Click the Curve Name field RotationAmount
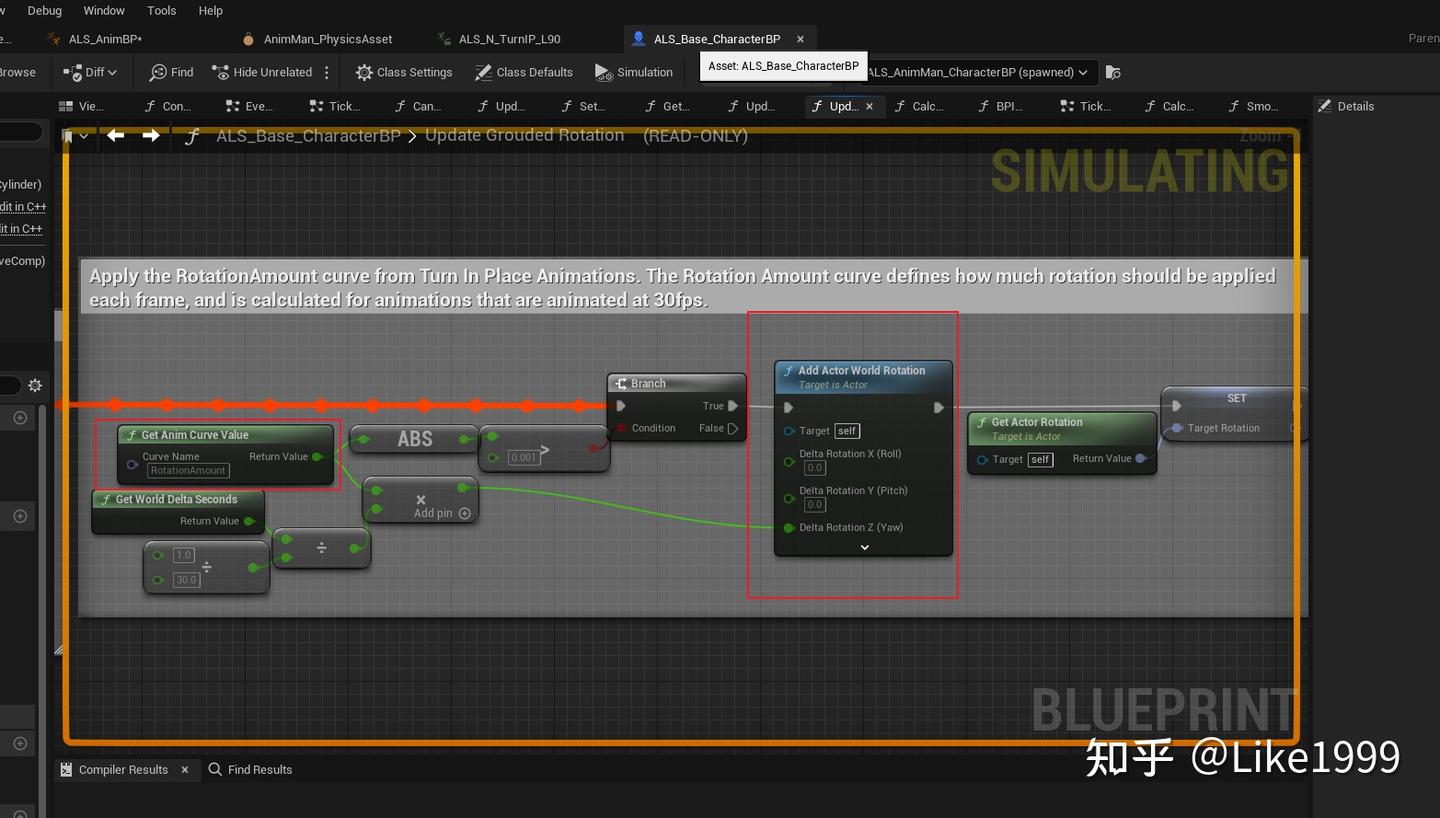 click(188, 470)
